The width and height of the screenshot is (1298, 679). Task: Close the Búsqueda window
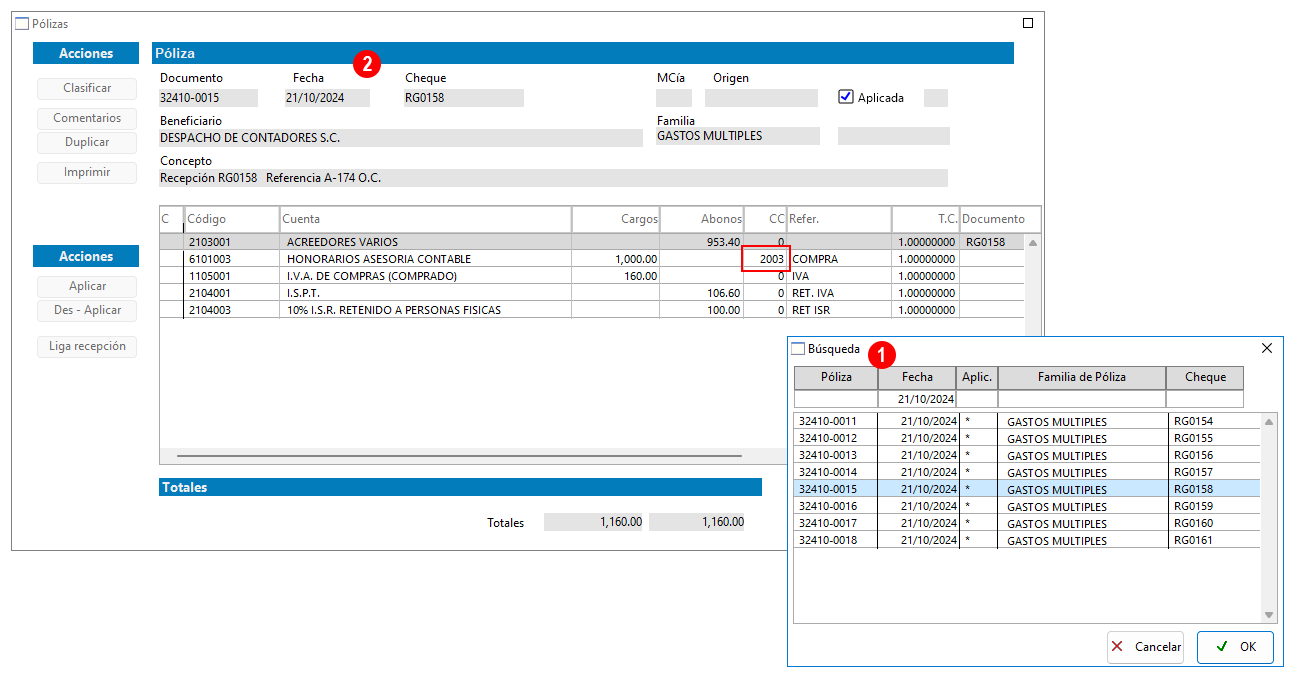pyautogui.click(x=1267, y=348)
